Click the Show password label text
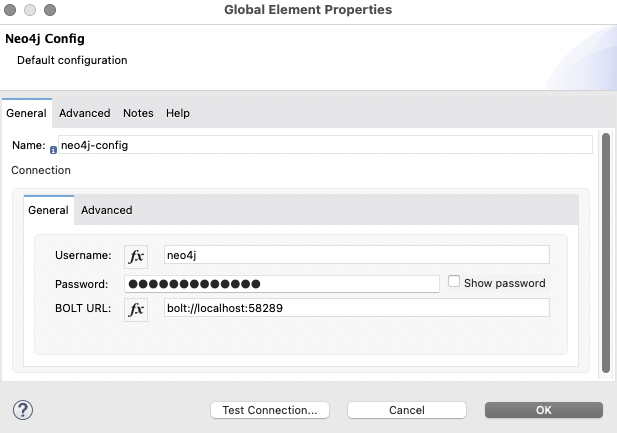 504,283
